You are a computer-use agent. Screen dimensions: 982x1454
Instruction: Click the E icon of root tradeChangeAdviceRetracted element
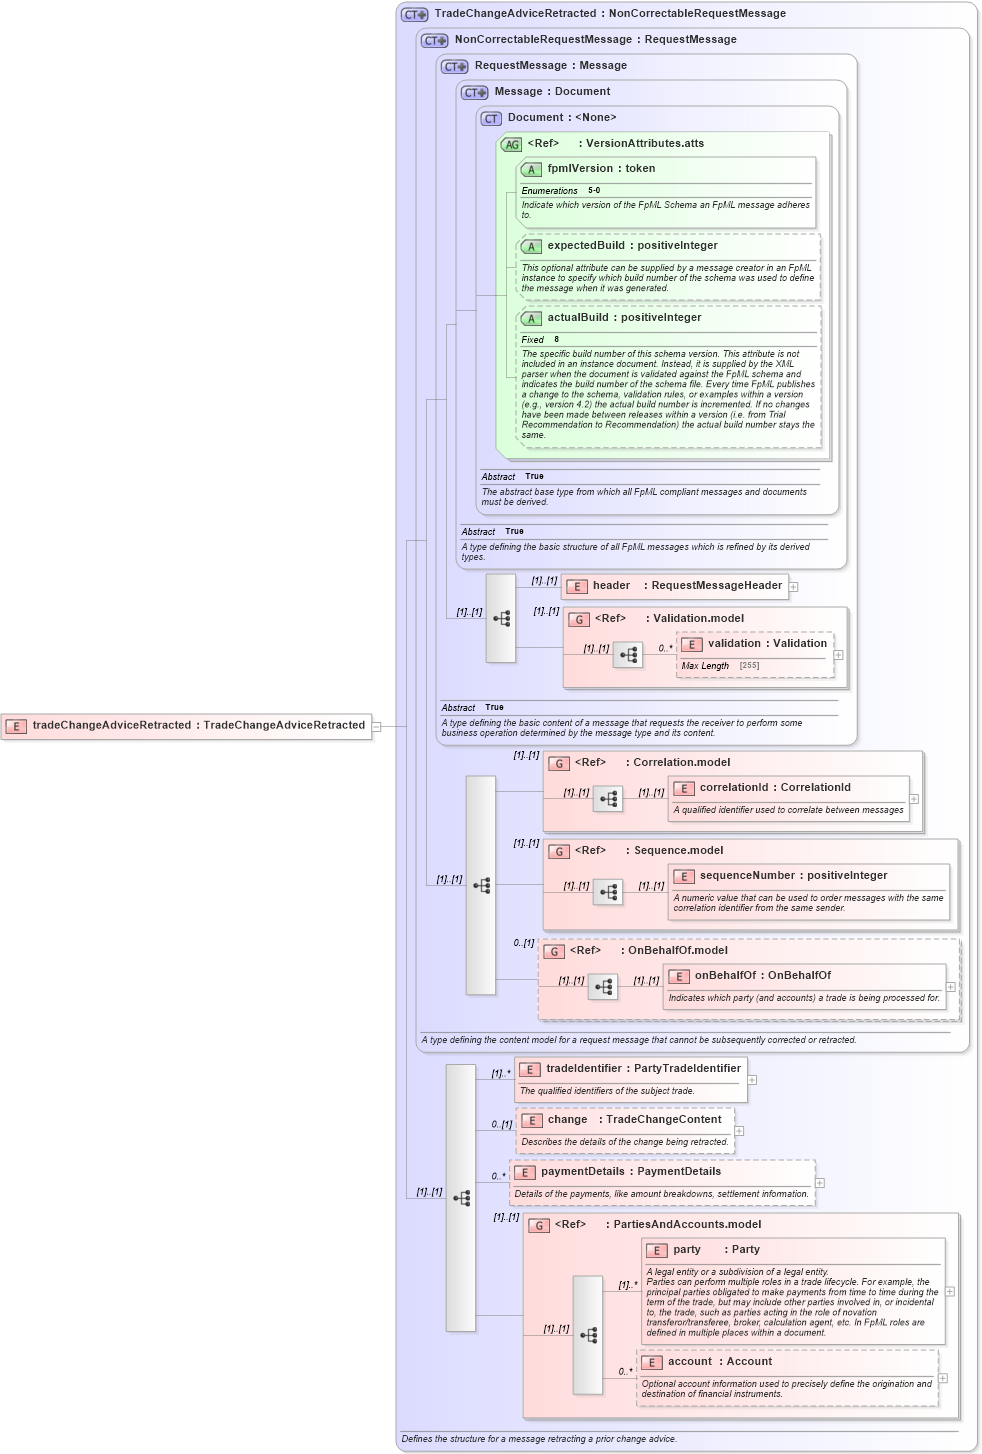click(x=15, y=727)
